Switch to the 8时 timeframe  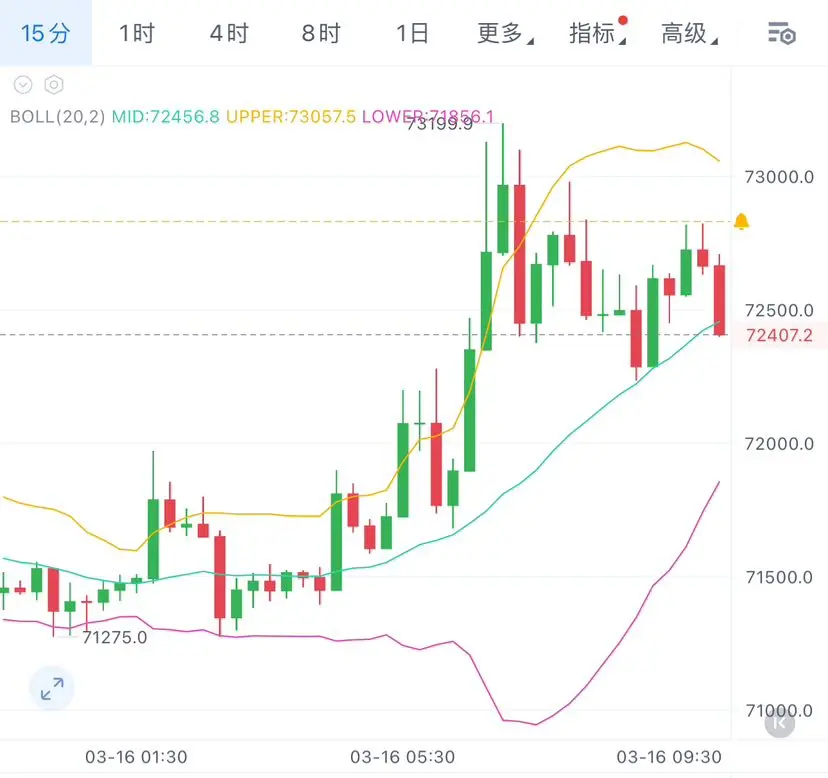point(321,33)
